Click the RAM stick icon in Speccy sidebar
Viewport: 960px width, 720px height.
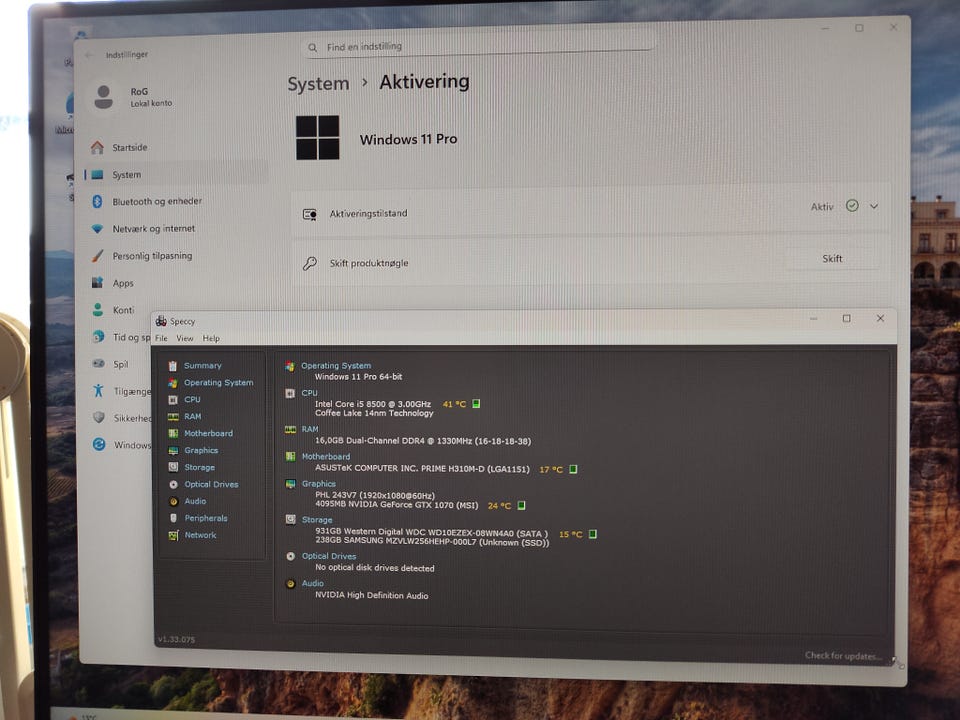coord(173,416)
